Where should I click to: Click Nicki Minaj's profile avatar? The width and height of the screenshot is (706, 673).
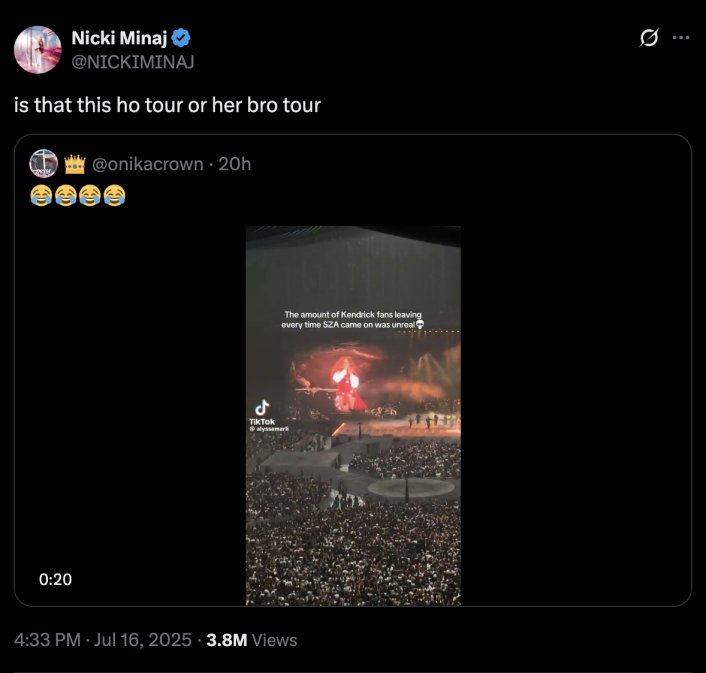38,49
